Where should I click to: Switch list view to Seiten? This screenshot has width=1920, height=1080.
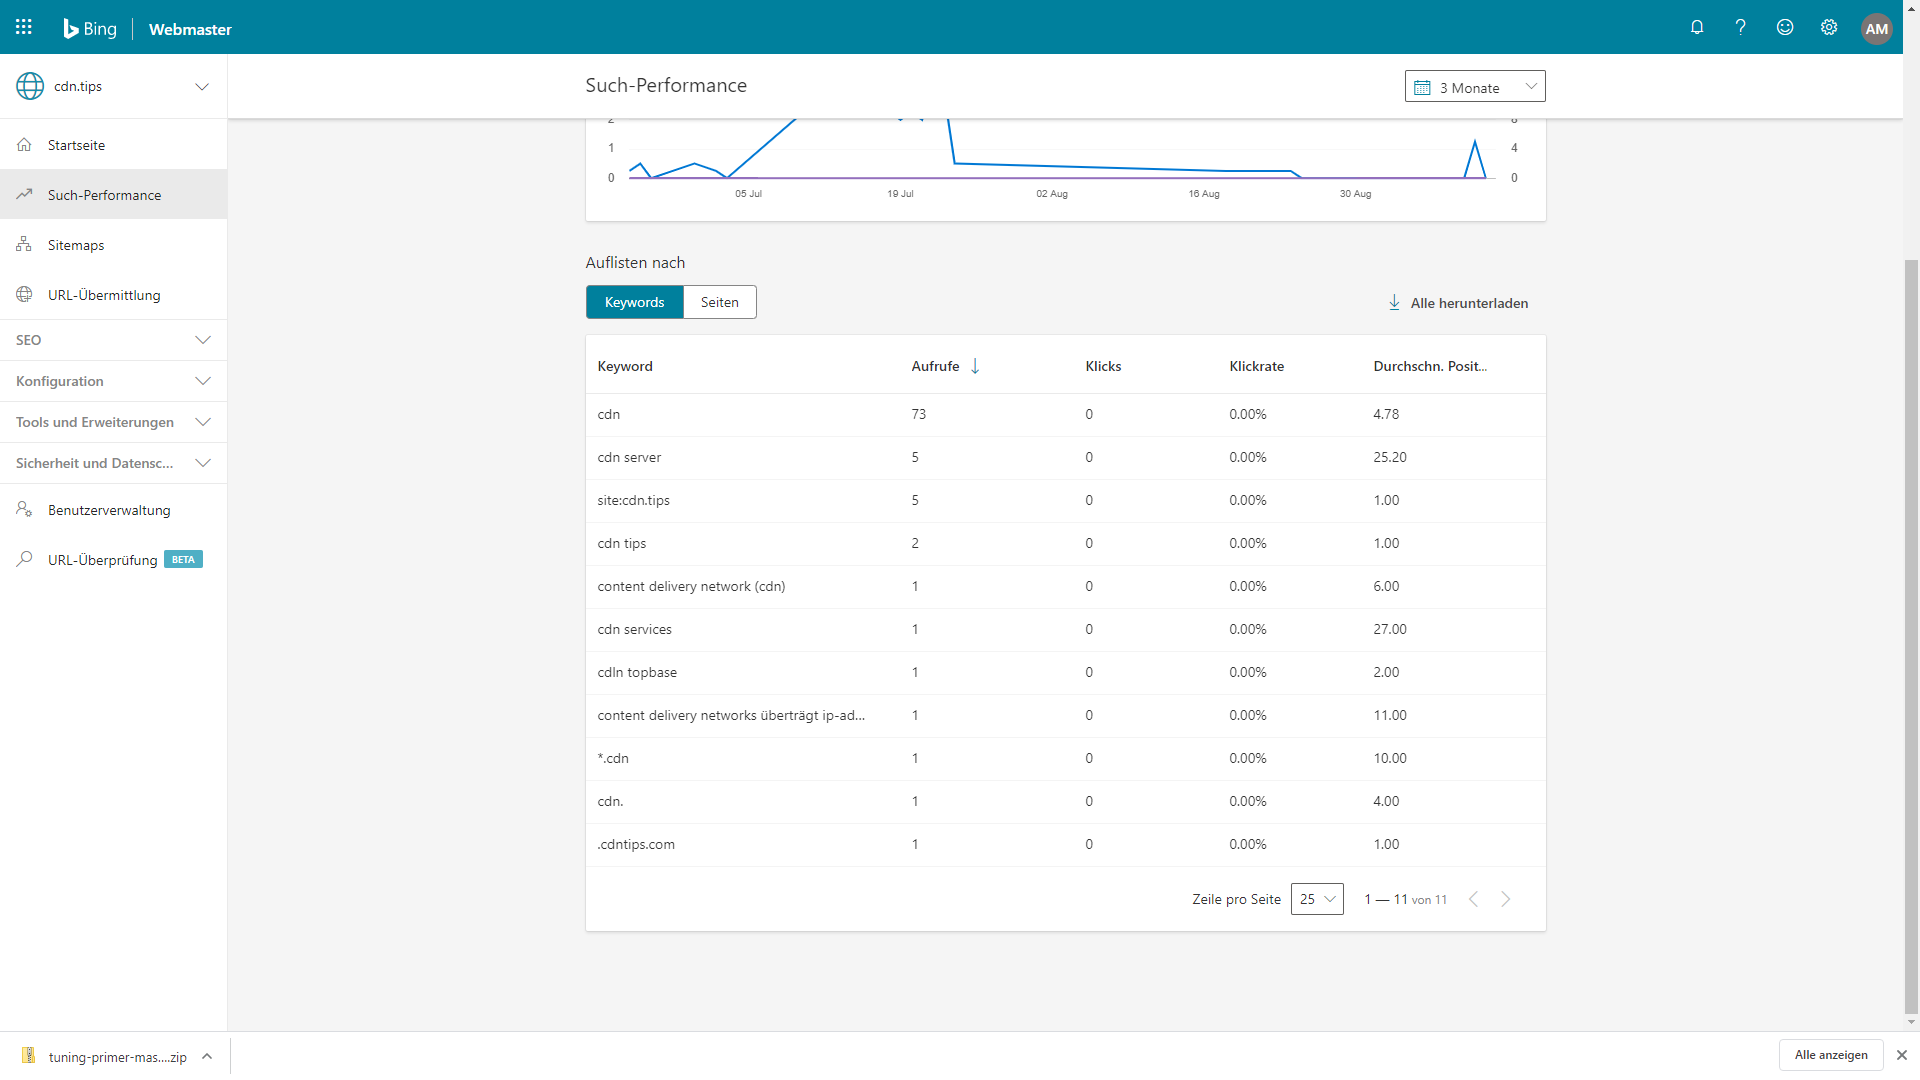pos(719,302)
